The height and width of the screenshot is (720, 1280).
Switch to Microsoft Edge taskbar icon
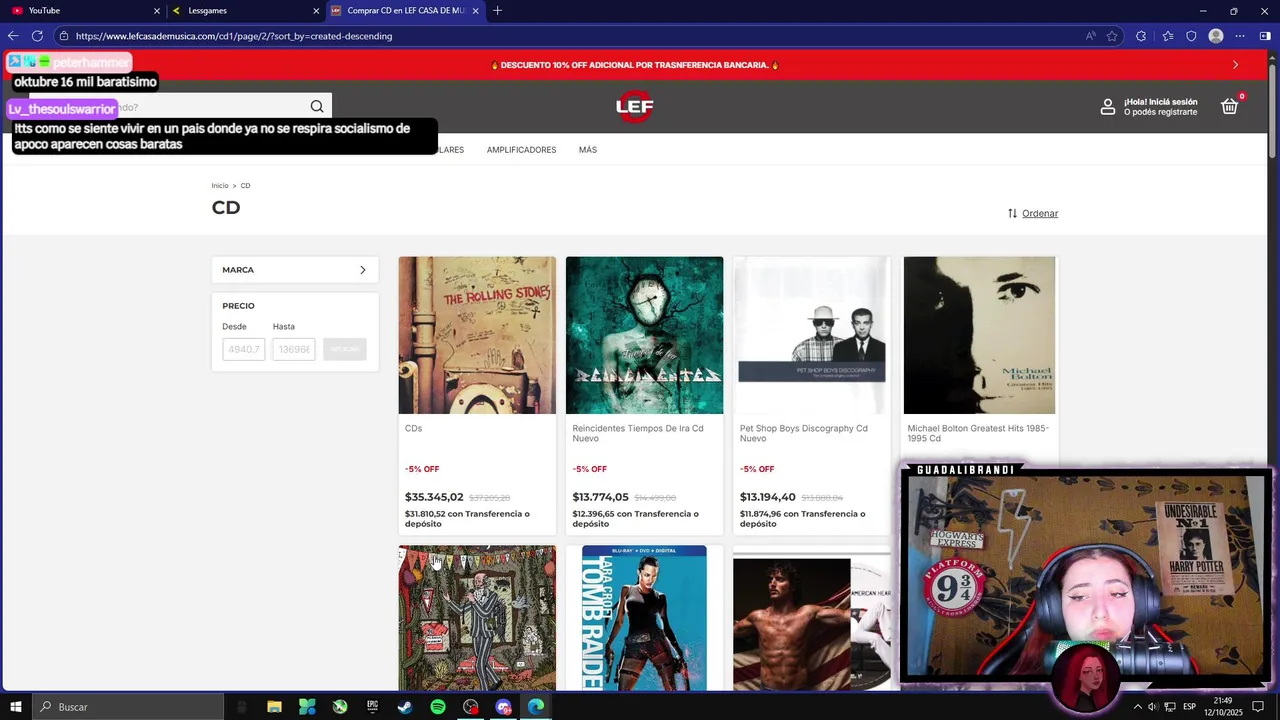point(536,707)
